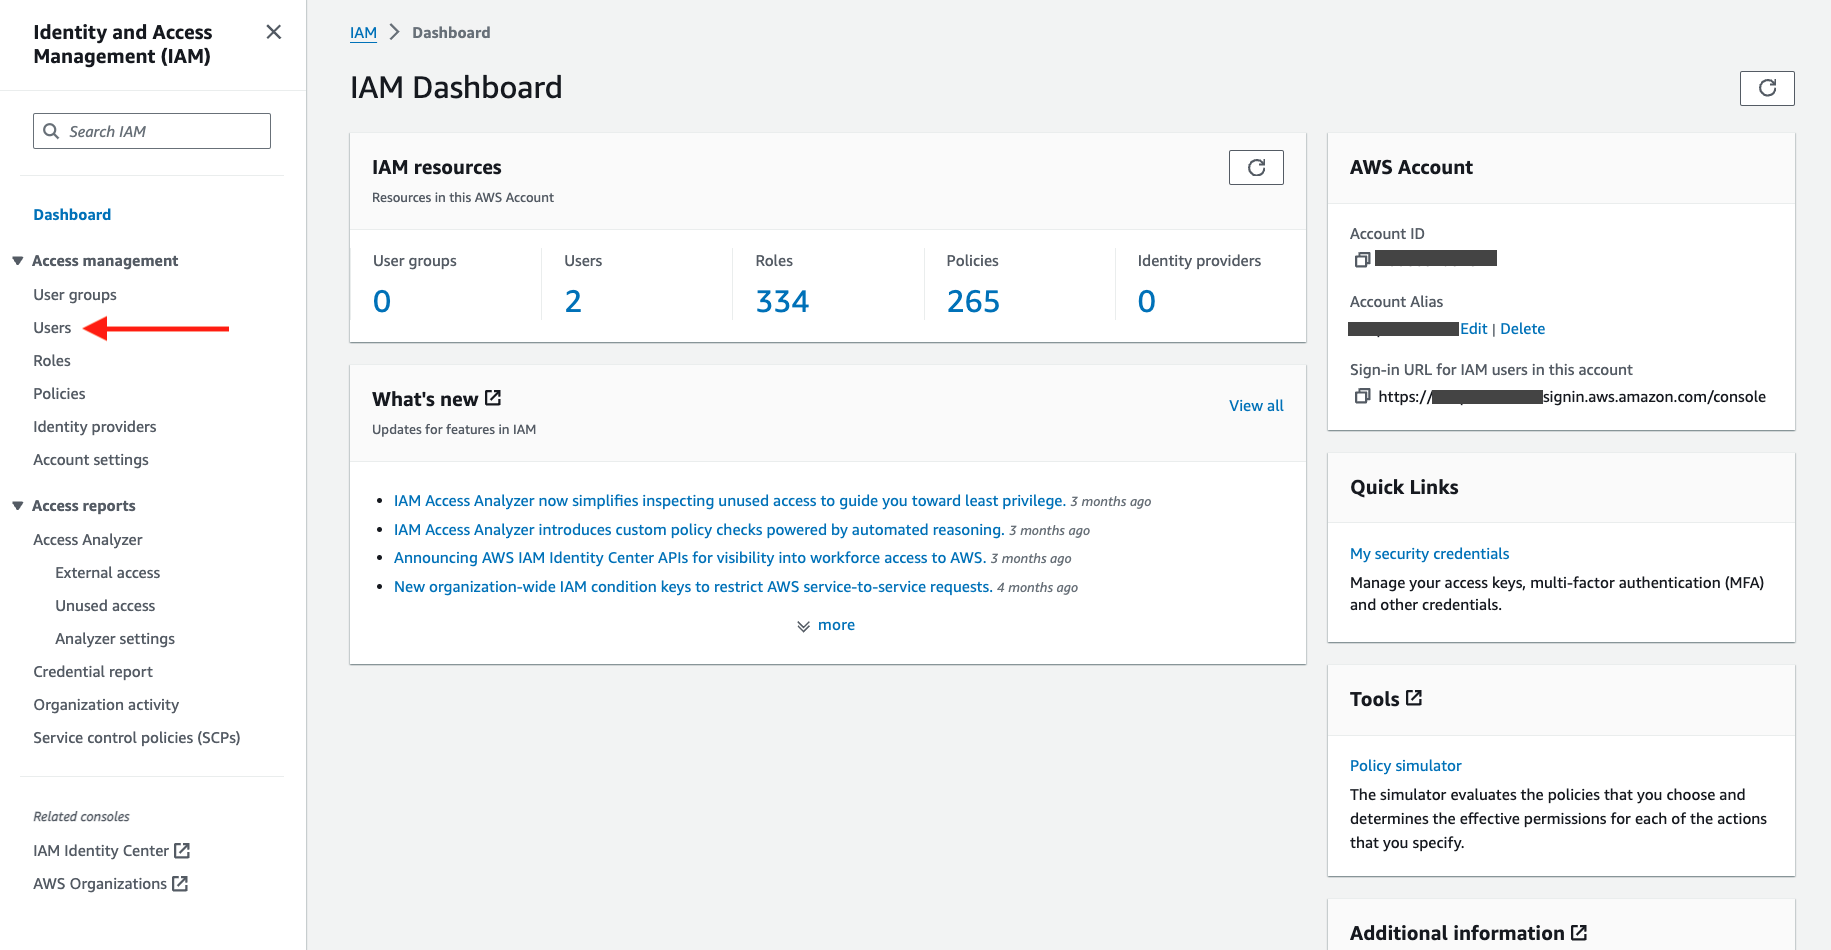Image resolution: width=1831 pixels, height=950 pixels.
Task: Open Users in the sidebar
Action: point(52,328)
